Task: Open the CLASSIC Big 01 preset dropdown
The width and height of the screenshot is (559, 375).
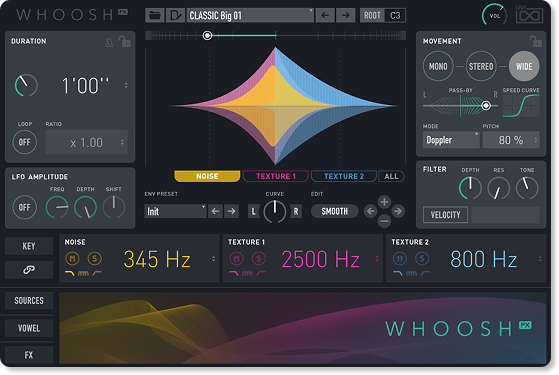Action: click(x=250, y=15)
